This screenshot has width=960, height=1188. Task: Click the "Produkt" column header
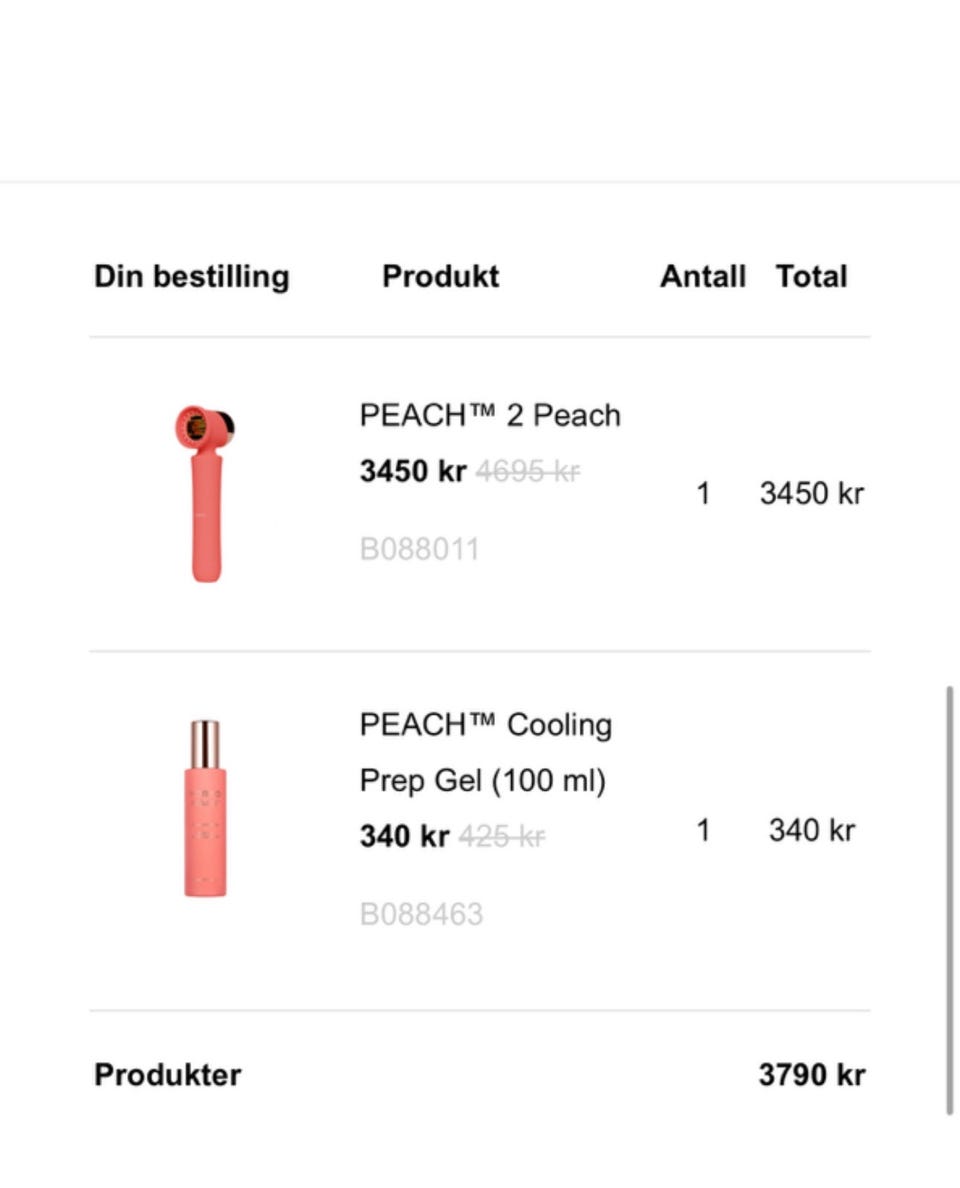pyautogui.click(x=440, y=277)
